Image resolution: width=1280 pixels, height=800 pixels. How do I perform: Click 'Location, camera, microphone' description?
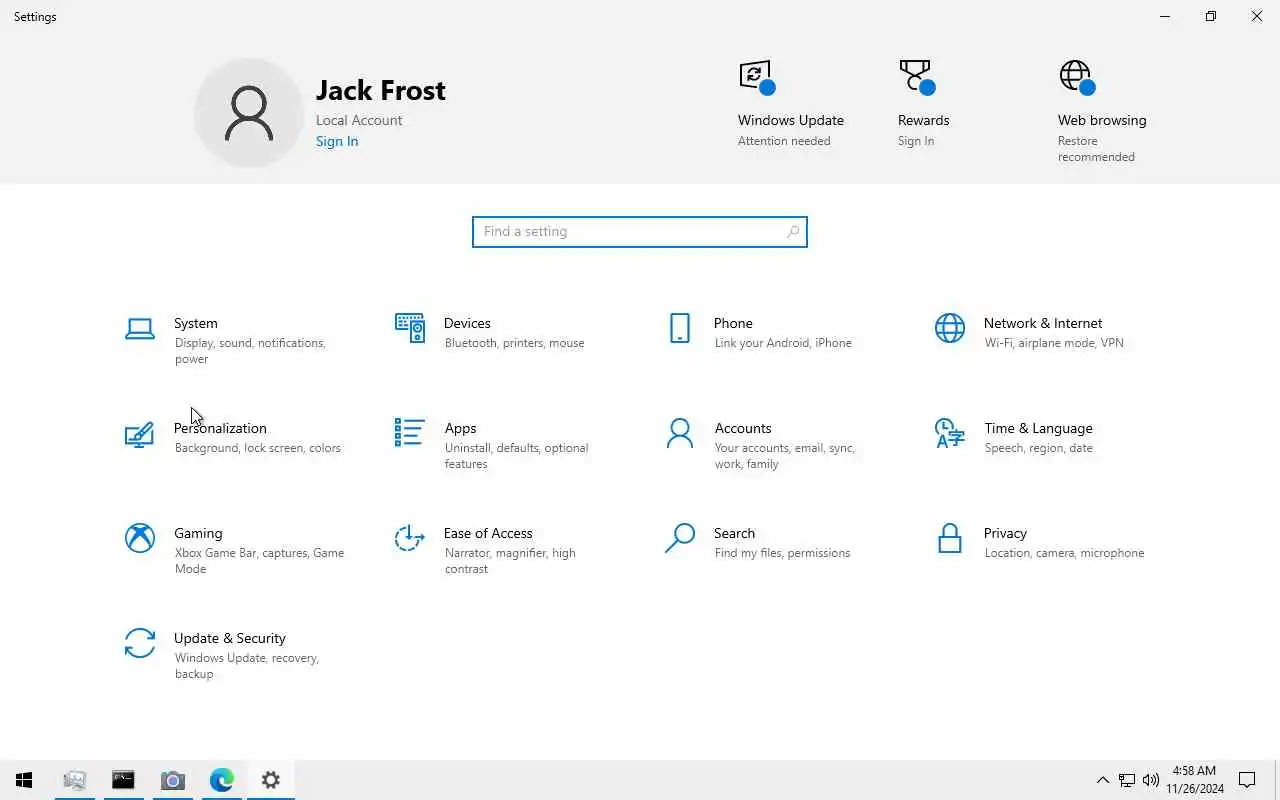1064,553
